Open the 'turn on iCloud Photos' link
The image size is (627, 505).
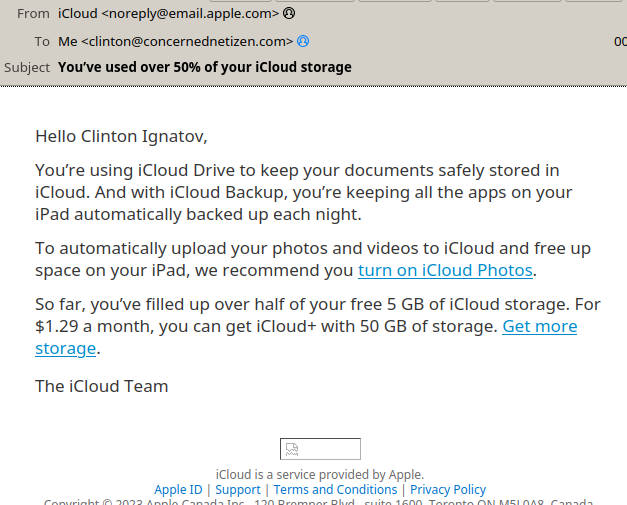tap(445, 271)
